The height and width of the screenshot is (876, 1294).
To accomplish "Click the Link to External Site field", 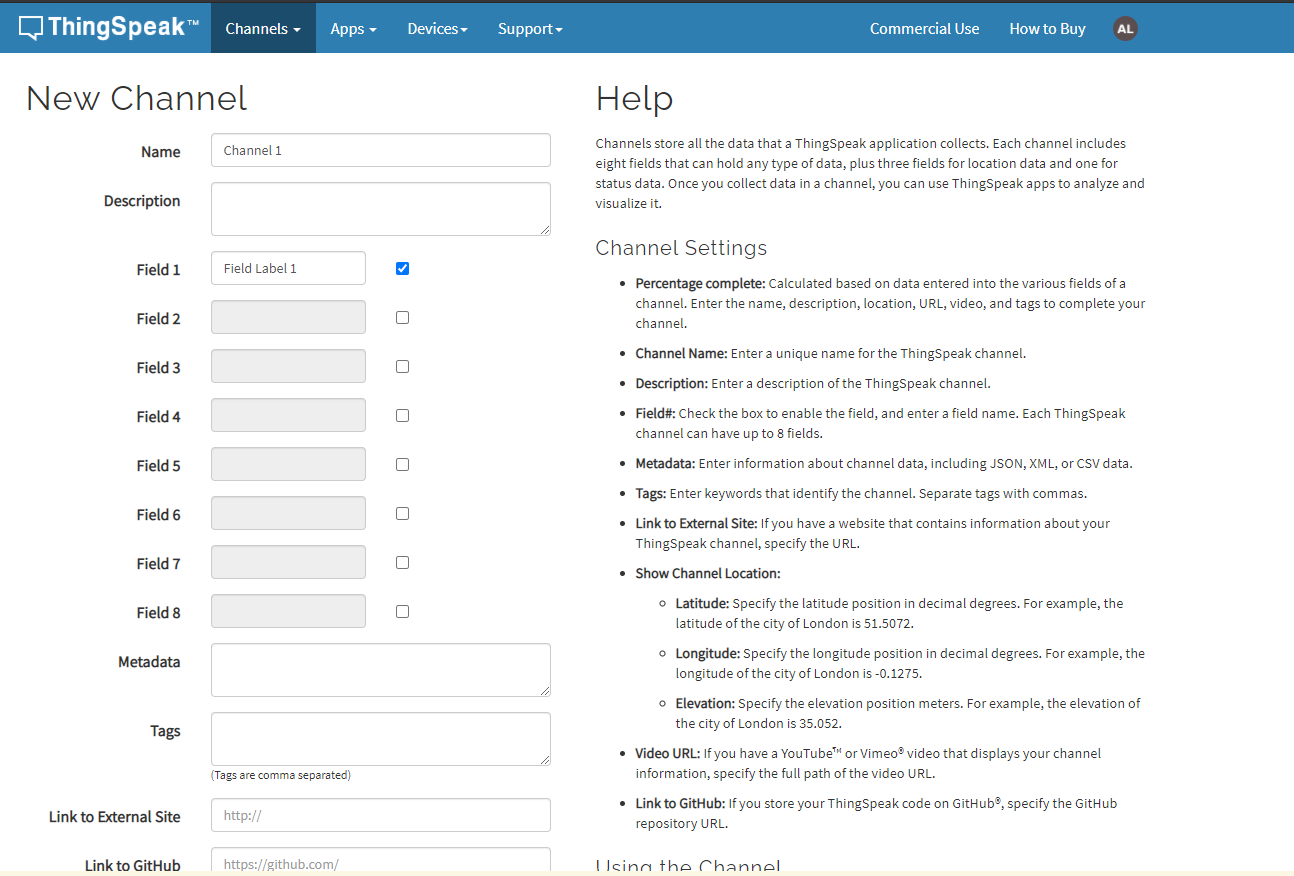I will (x=380, y=815).
